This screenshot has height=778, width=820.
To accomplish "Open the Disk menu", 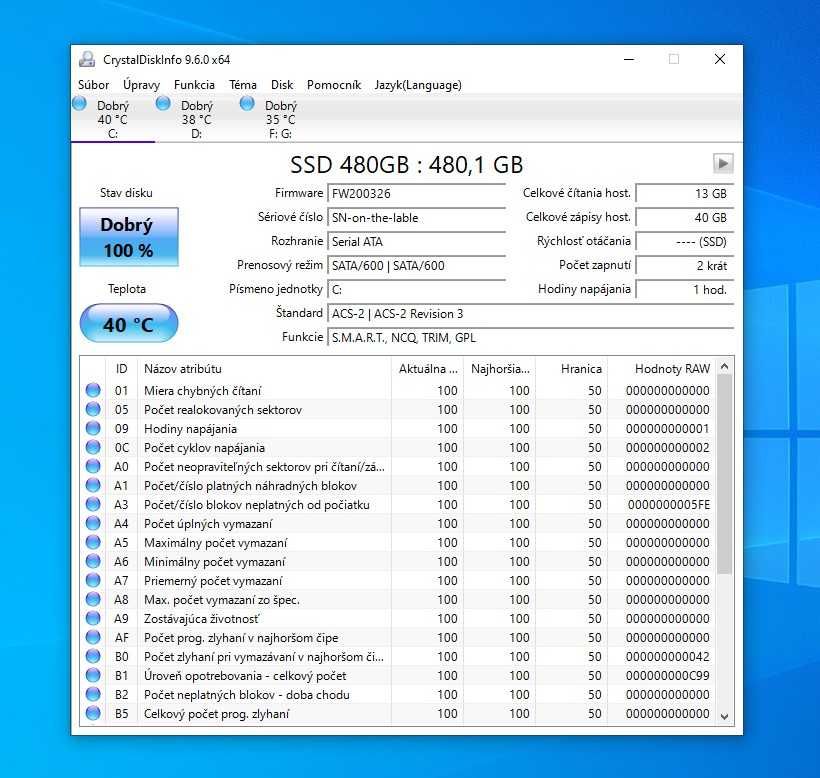I will pyautogui.click(x=282, y=85).
